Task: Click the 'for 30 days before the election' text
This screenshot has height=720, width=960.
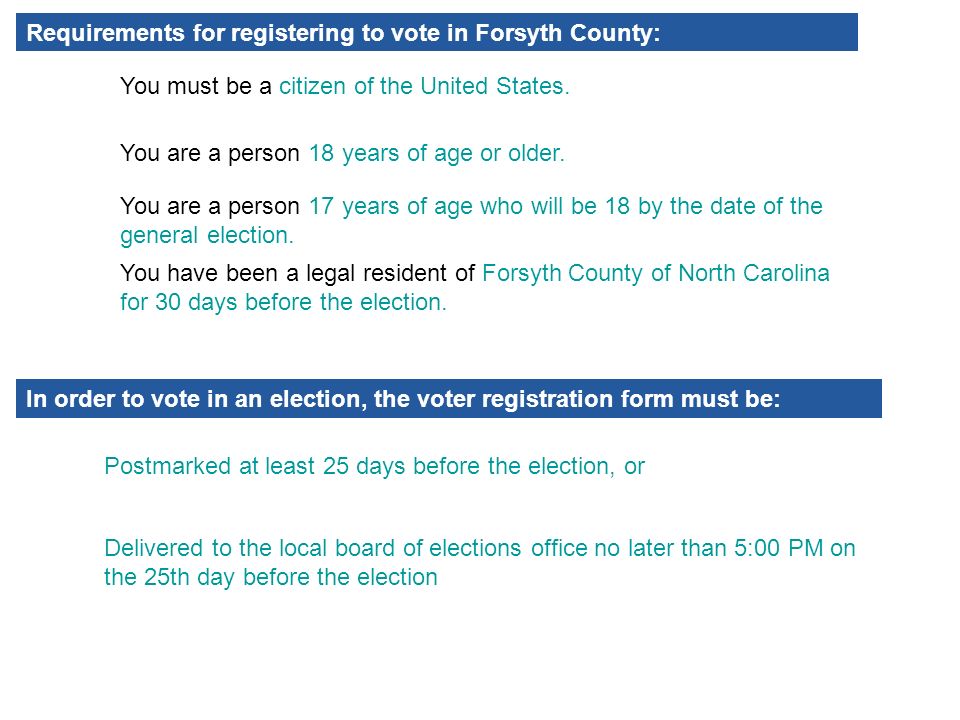Action: pyautogui.click(x=283, y=302)
